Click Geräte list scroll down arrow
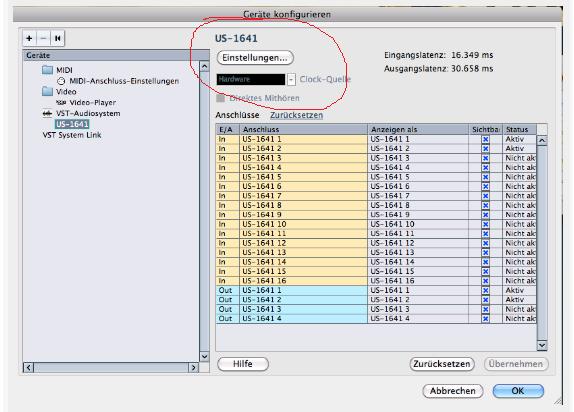The height and width of the screenshot is (412, 574). point(204,356)
